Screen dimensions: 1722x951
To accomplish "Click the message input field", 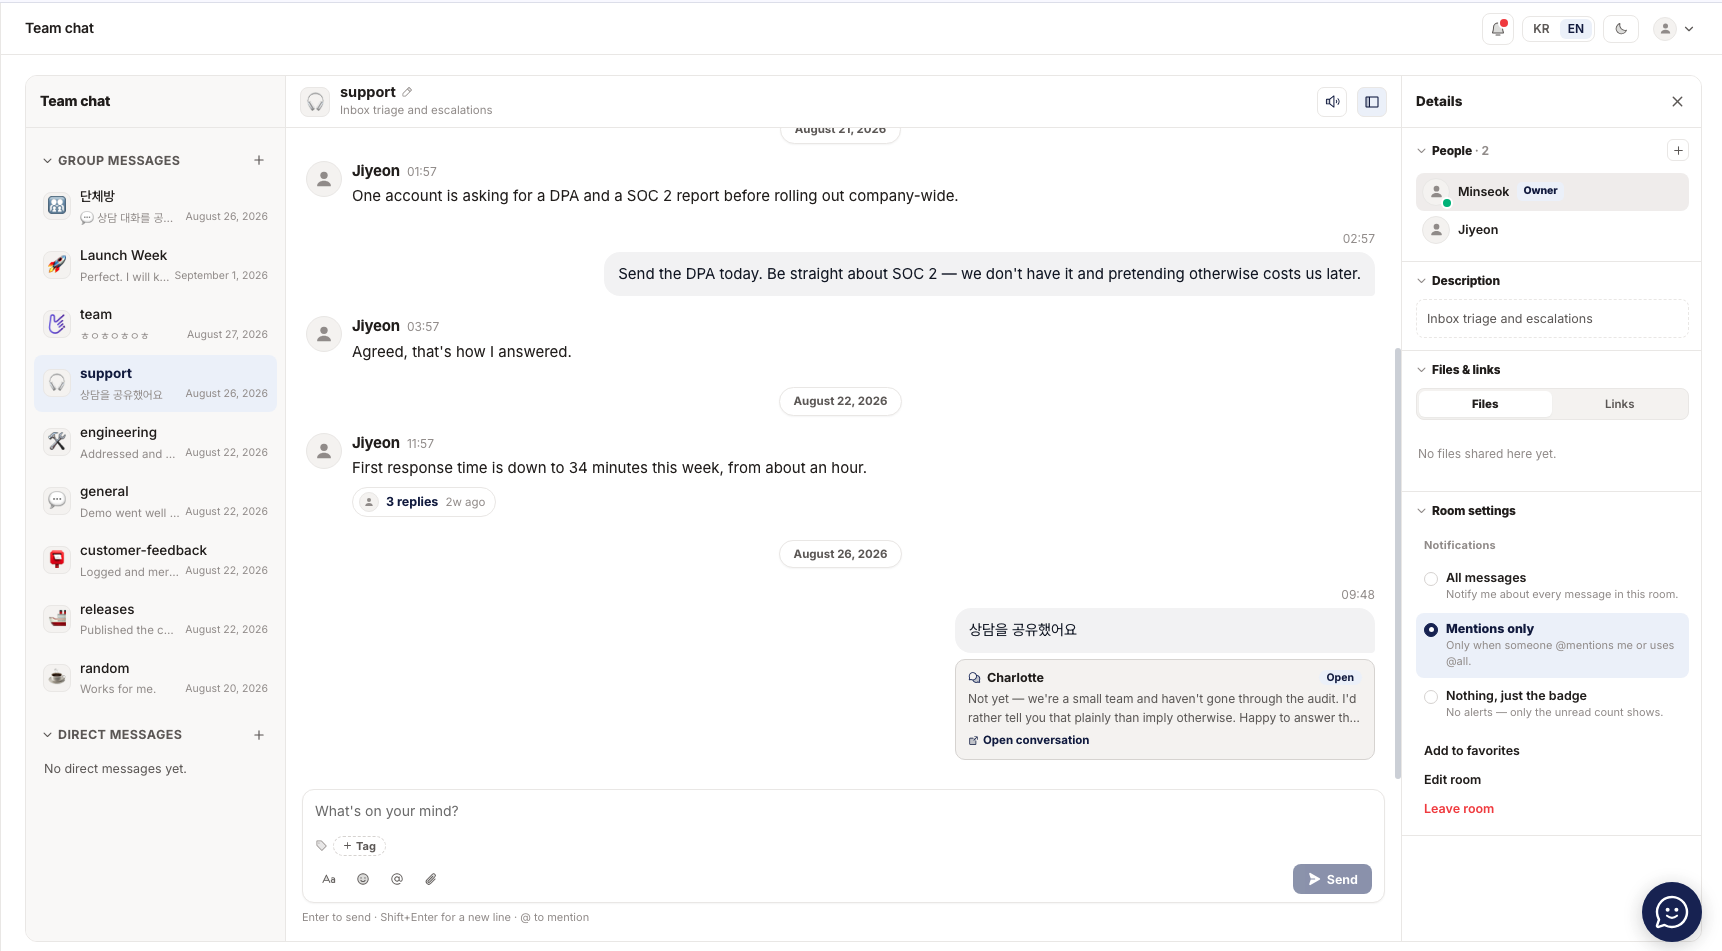I will (843, 811).
